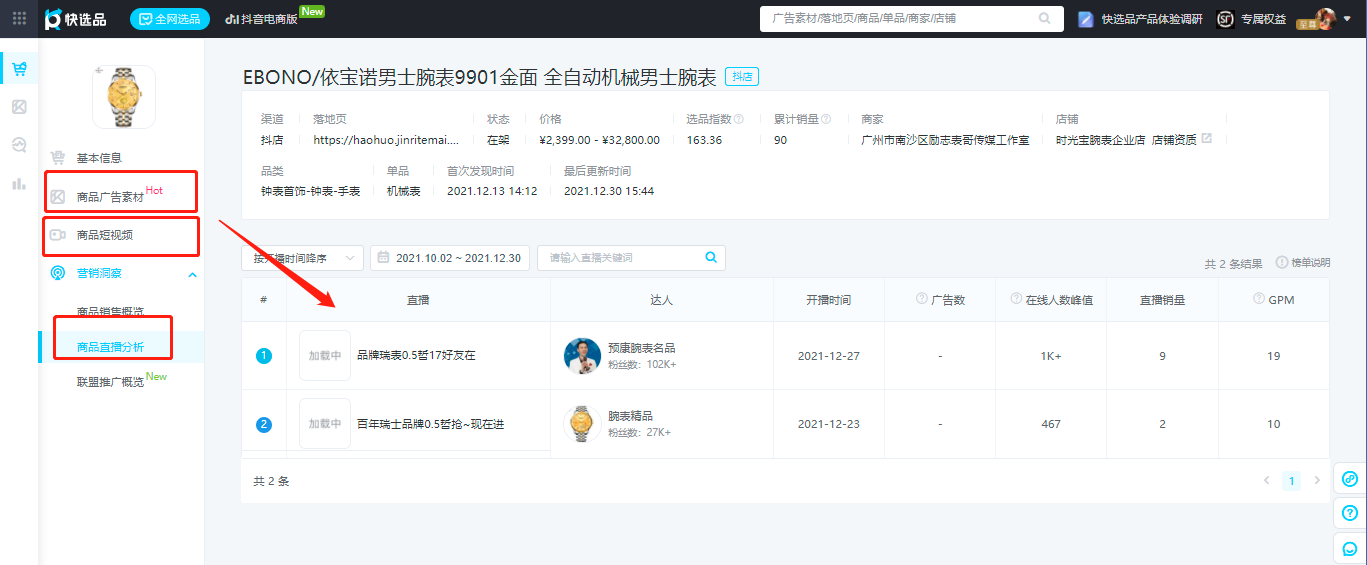Screen dimensions: 1367x565
Task: Click the 2021-12-27 broadcast date cell
Action: tap(828, 356)
